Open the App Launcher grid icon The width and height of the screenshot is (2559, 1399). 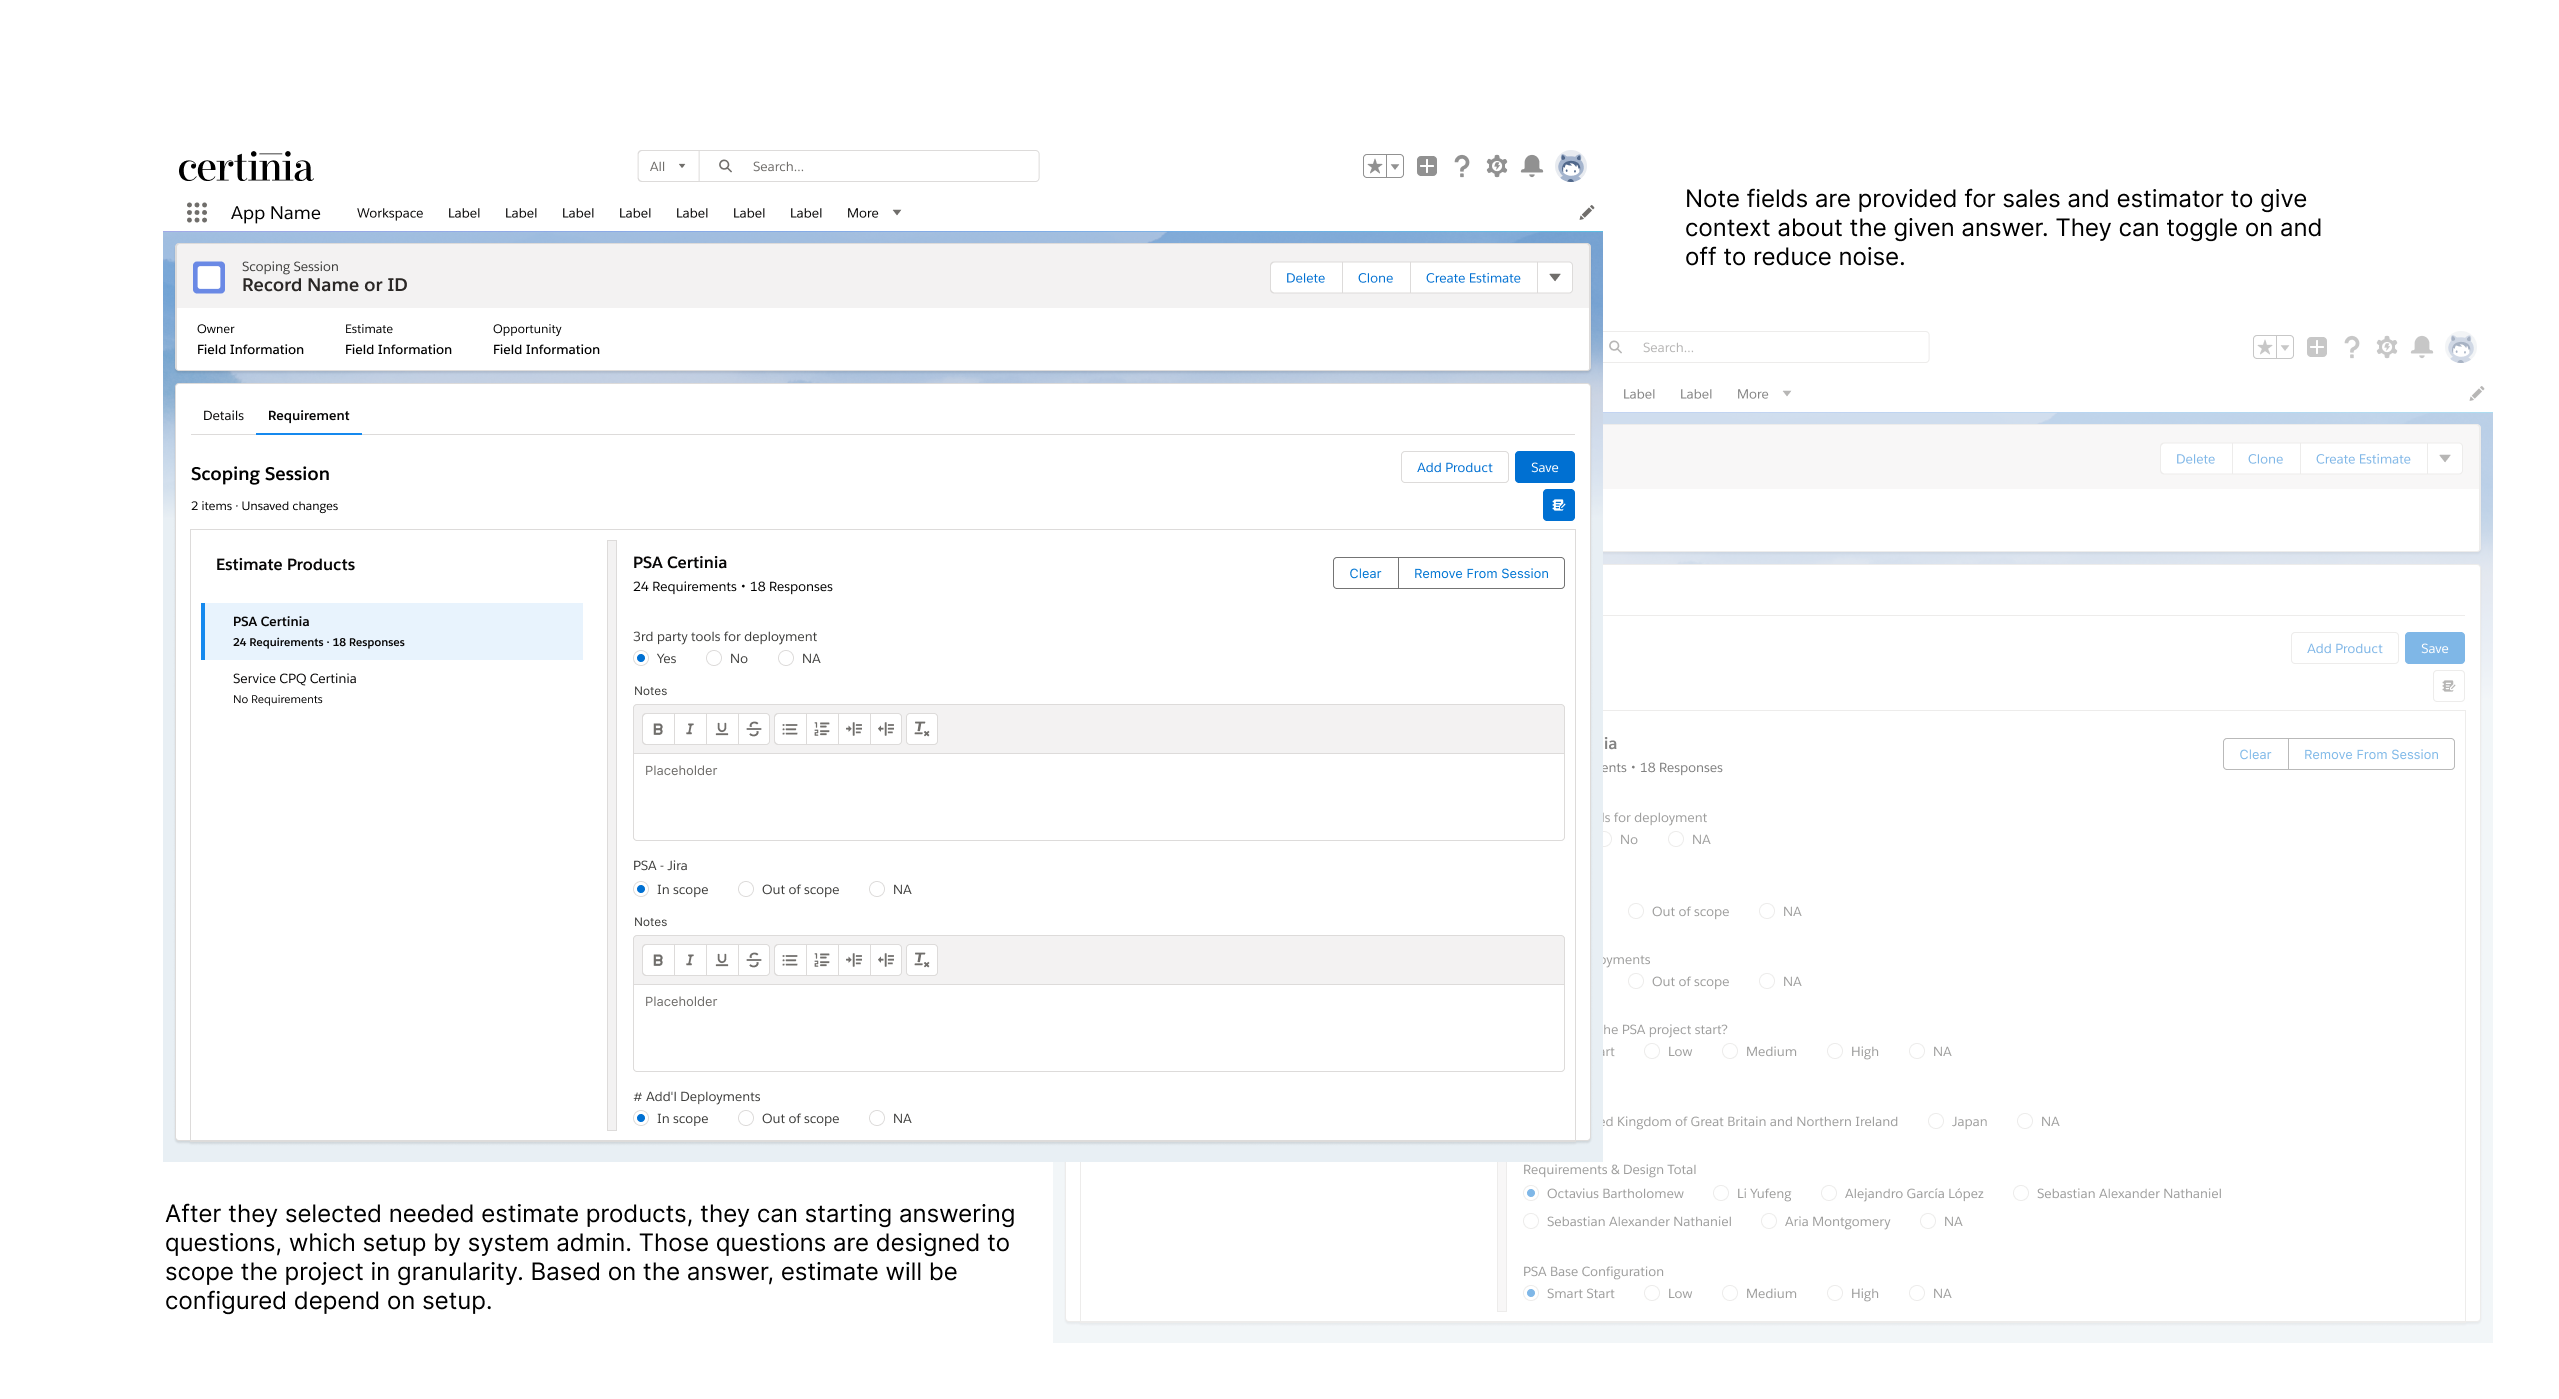click(197, 213)
